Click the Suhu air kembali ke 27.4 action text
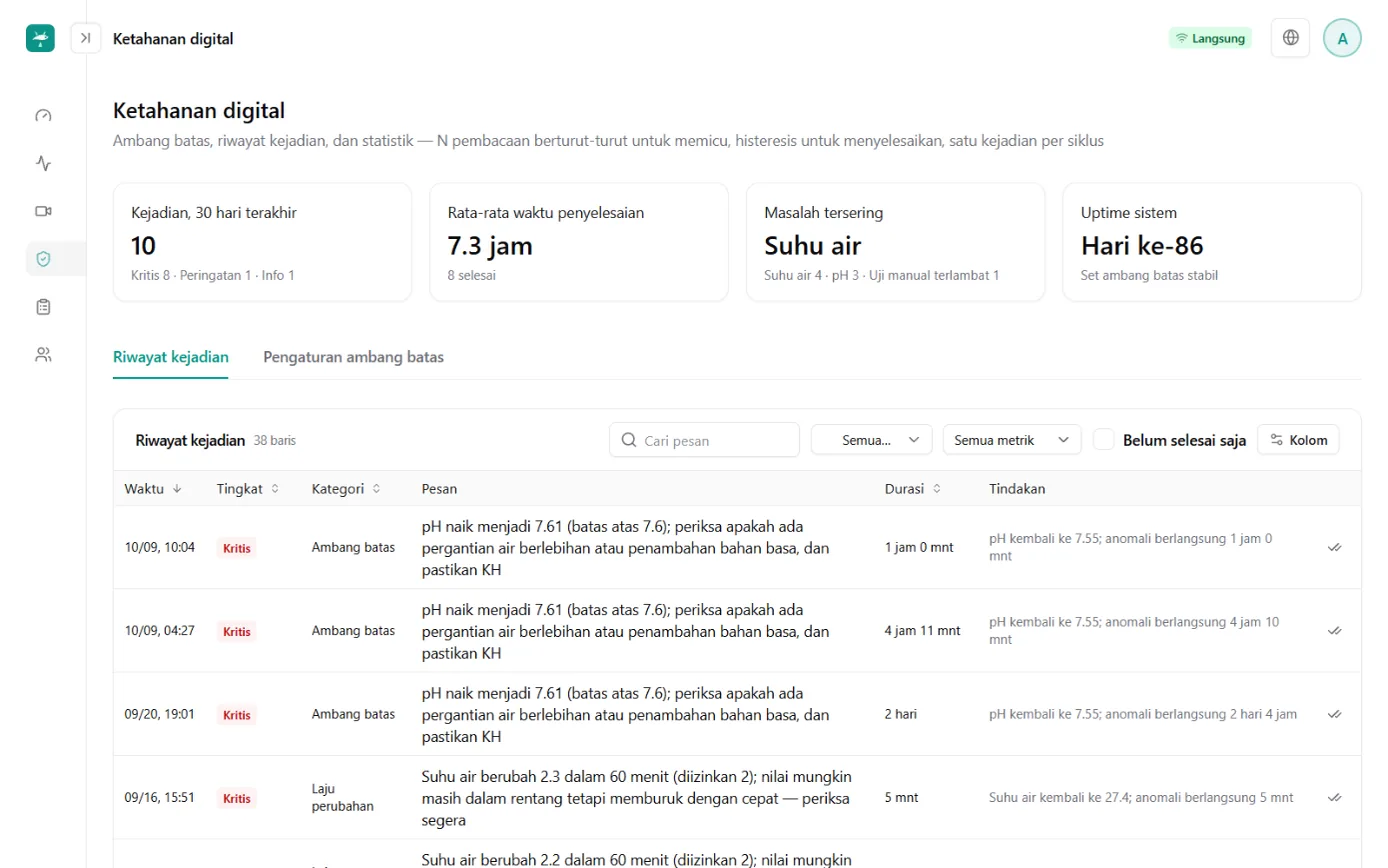Screen dimensions: 1388x868 tap(1141, 798)
